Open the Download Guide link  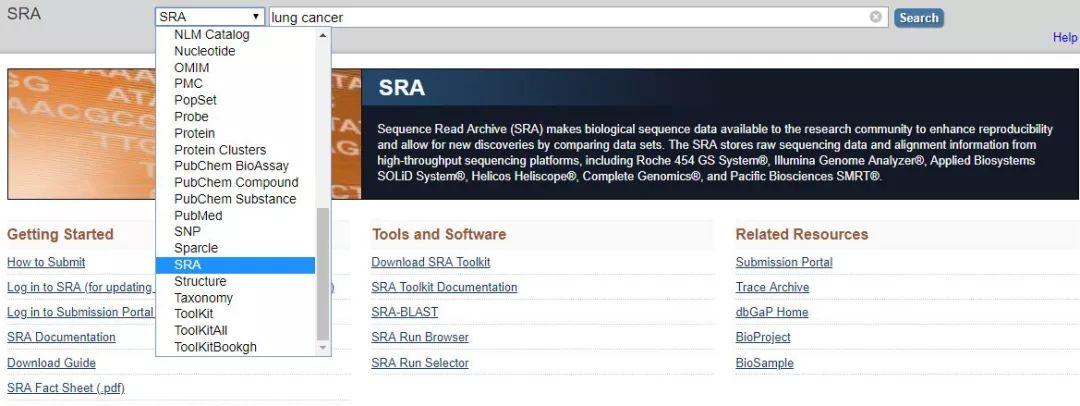tap(51, 363)
